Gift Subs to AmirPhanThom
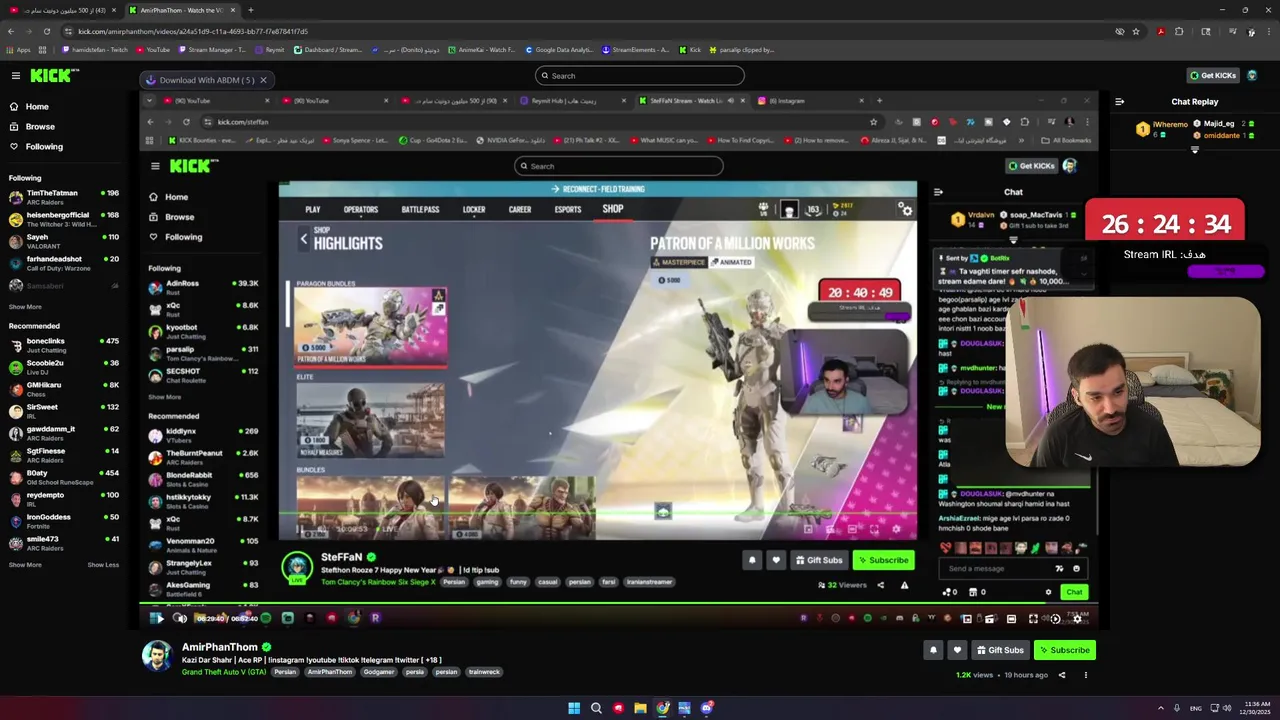Viewport: 1280px width, 720px height. [x=1001, y=650]
